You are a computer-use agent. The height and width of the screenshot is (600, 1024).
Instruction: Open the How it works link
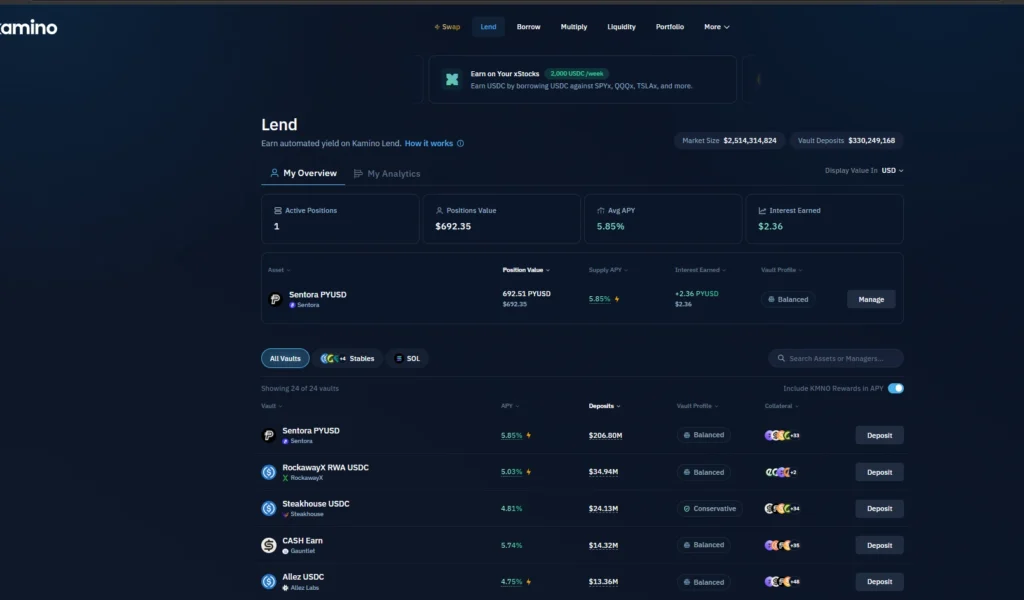click(428, 144)
